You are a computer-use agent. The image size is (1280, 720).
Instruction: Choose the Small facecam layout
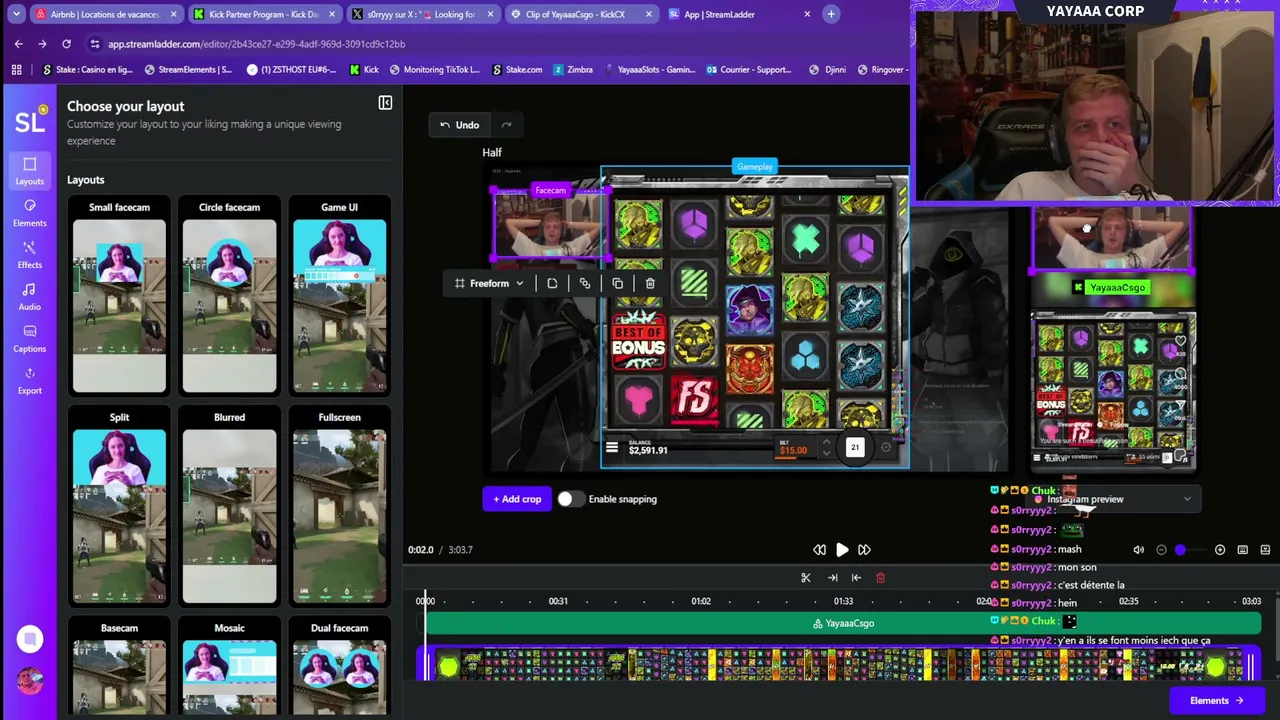click(119, 296)
